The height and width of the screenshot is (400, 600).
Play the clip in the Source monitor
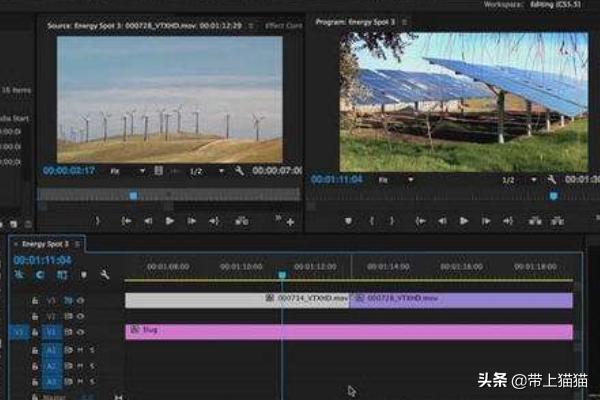coord(170,221)
